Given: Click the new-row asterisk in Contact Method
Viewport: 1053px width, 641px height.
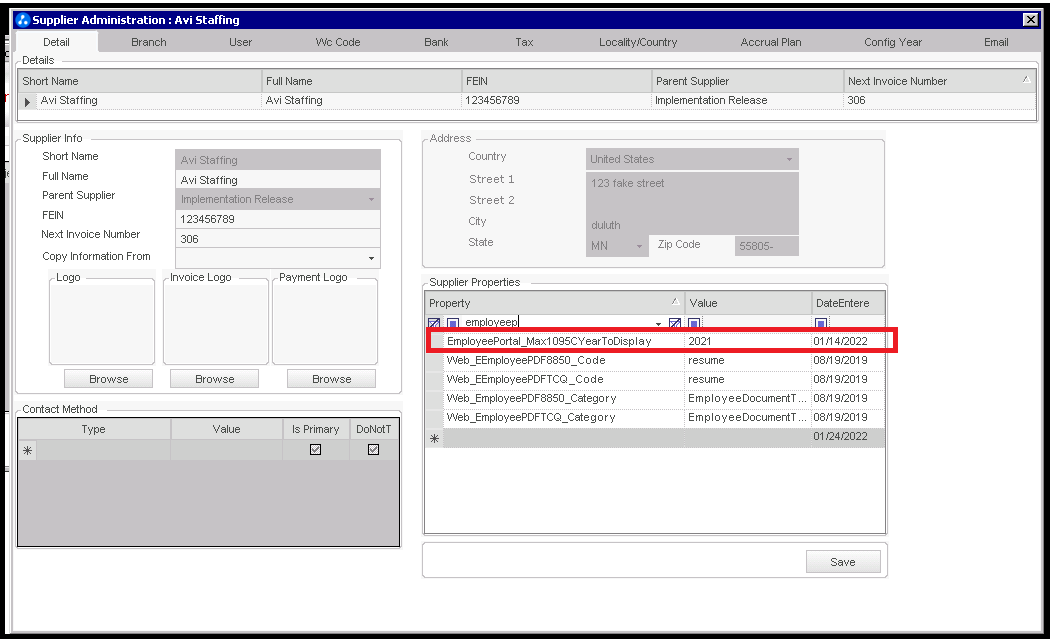Looking at the screenshot, I should [x=28, y=450].
